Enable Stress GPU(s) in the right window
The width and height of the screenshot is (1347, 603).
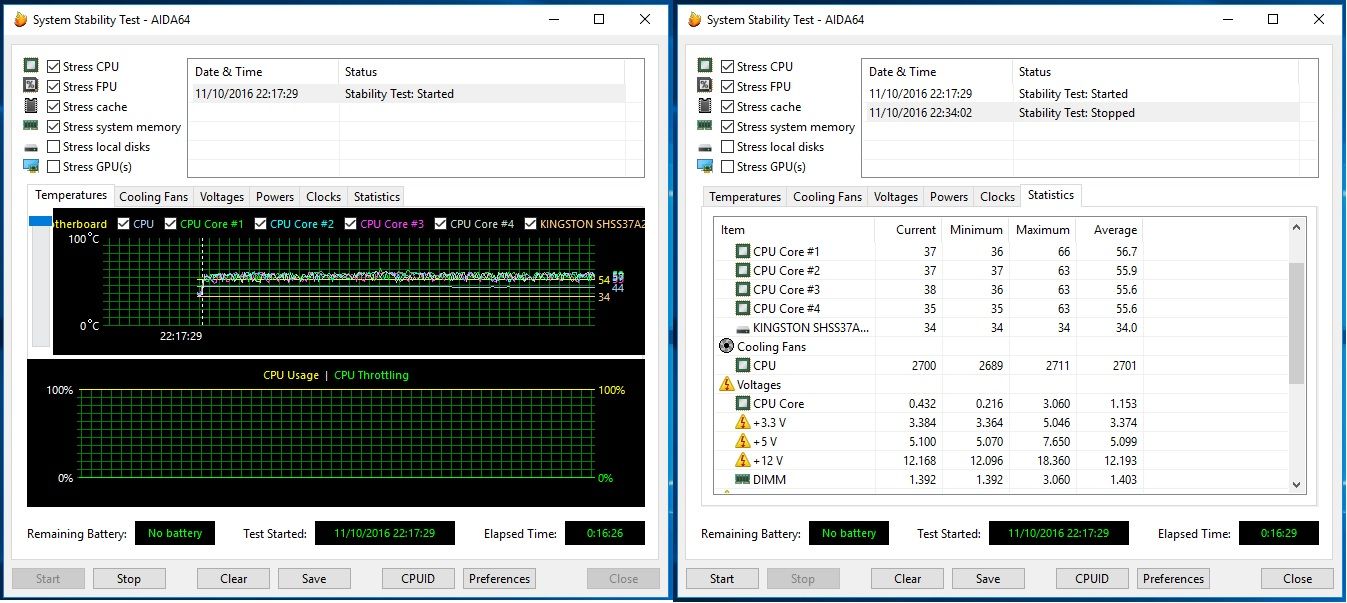pyautogui.click(x=728, y=167)
